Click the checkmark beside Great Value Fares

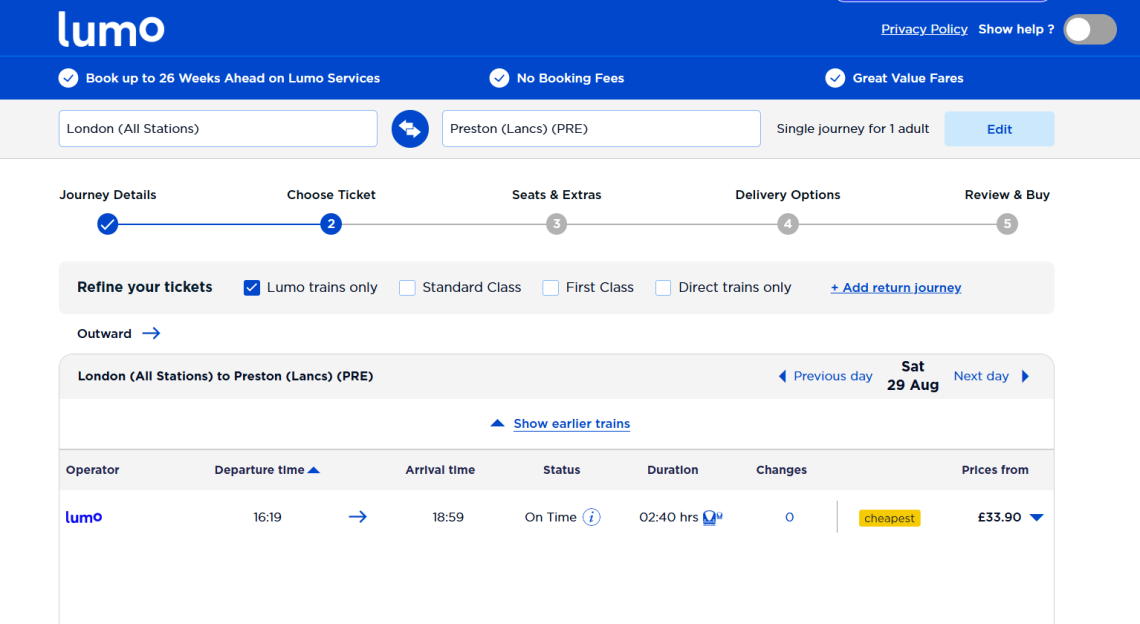coord(835,78)
